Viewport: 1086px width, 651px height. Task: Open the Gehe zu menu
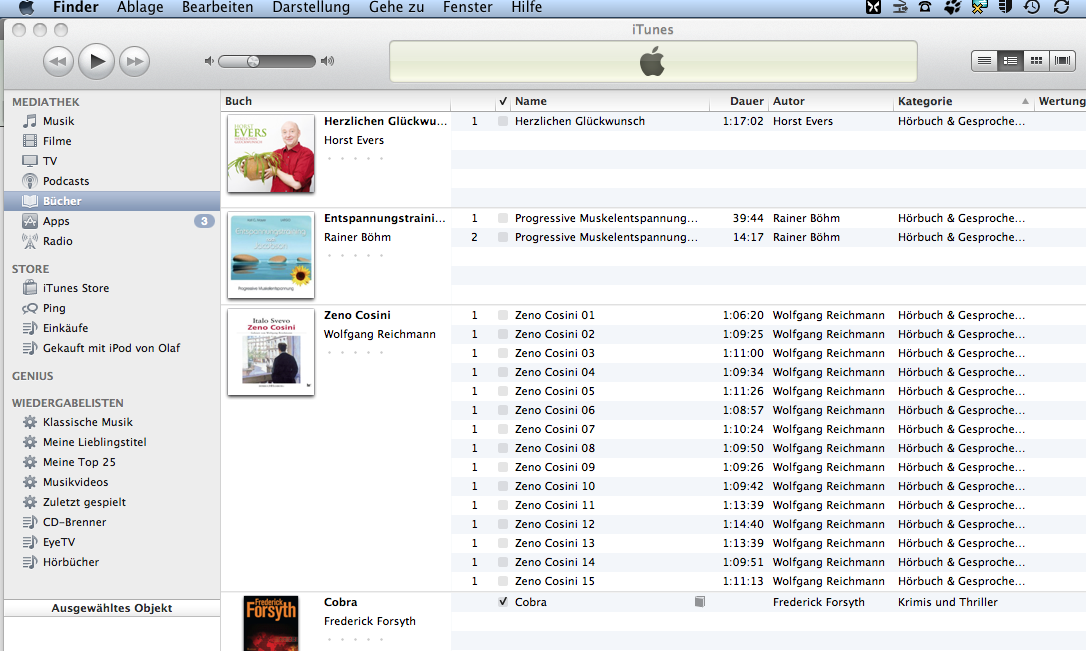396,8
